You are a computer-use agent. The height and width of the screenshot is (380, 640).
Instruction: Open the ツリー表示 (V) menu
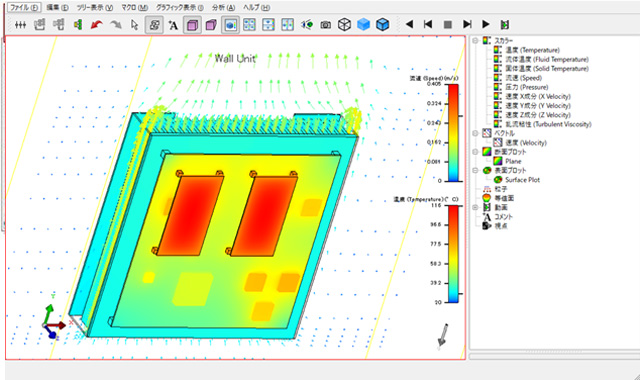click(95, 7)
